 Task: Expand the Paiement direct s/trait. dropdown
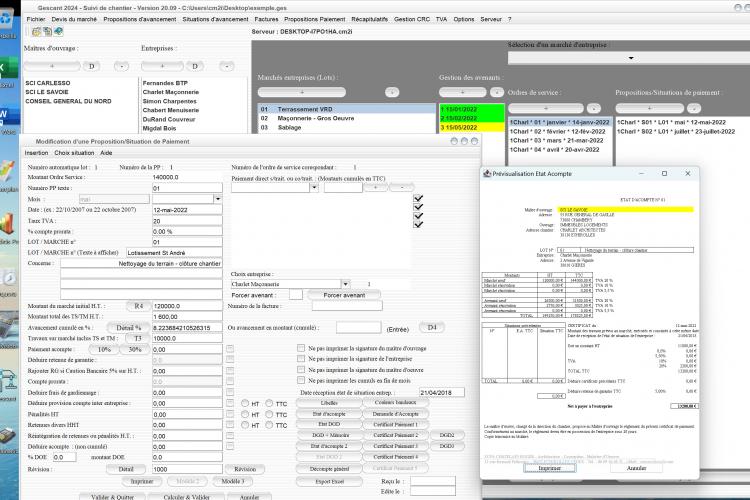314,188
